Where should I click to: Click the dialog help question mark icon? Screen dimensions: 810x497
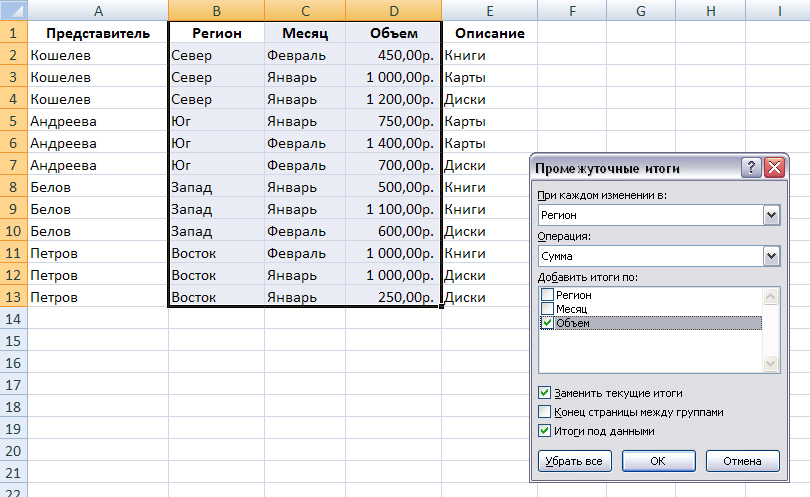click(x=751, y=167)
